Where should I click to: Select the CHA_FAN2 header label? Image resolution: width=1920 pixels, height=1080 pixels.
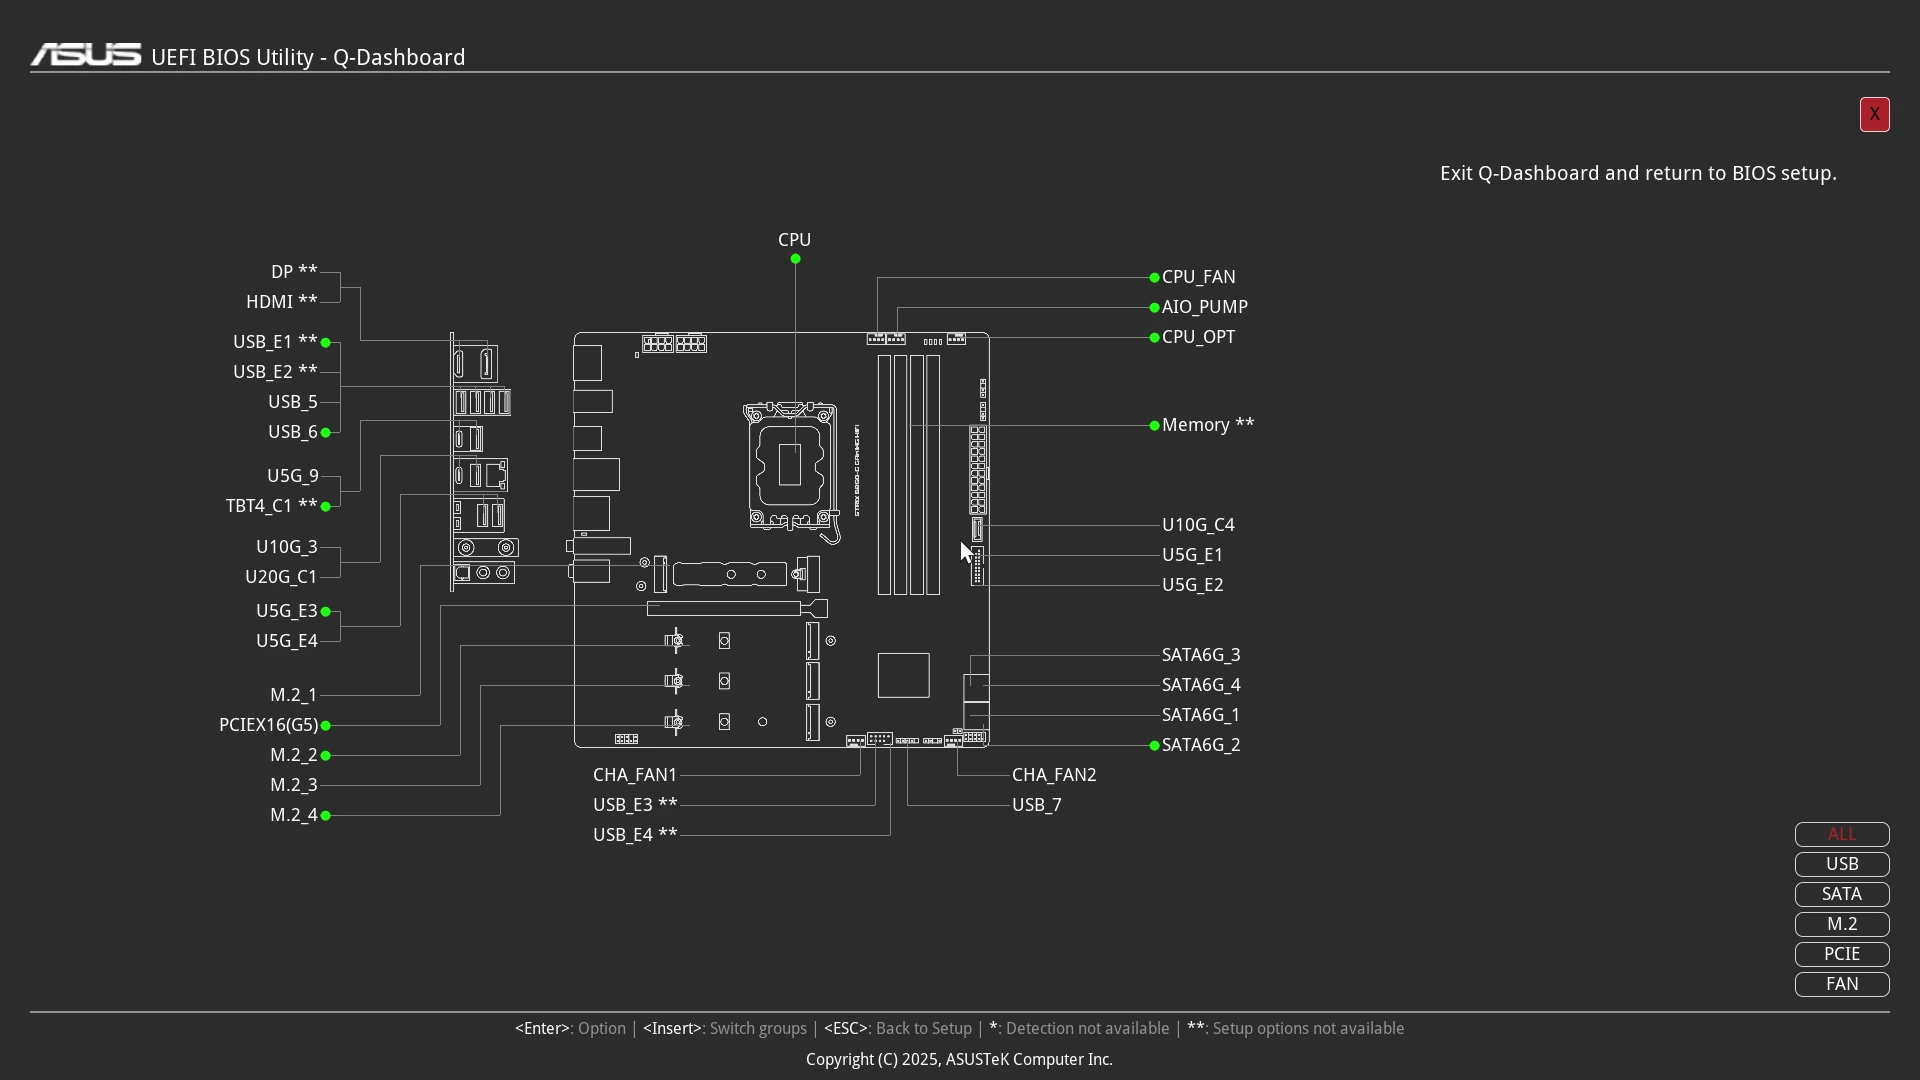click(x=1054, y=775)
